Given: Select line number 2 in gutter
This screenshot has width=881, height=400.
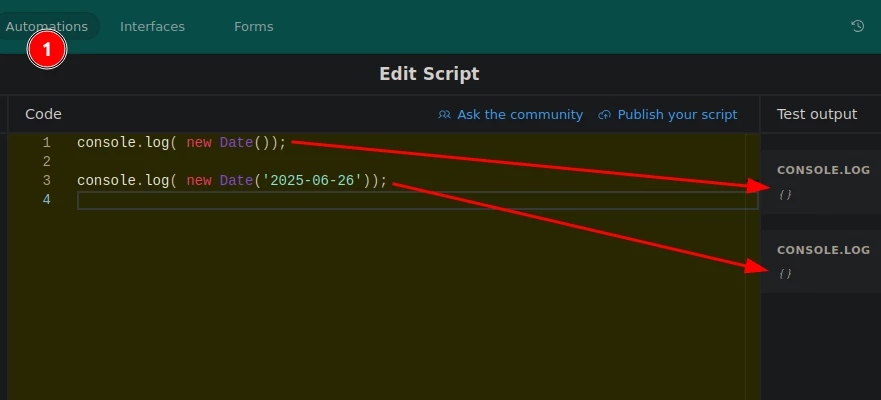Looking at the screenshot, I should [47, 162].
